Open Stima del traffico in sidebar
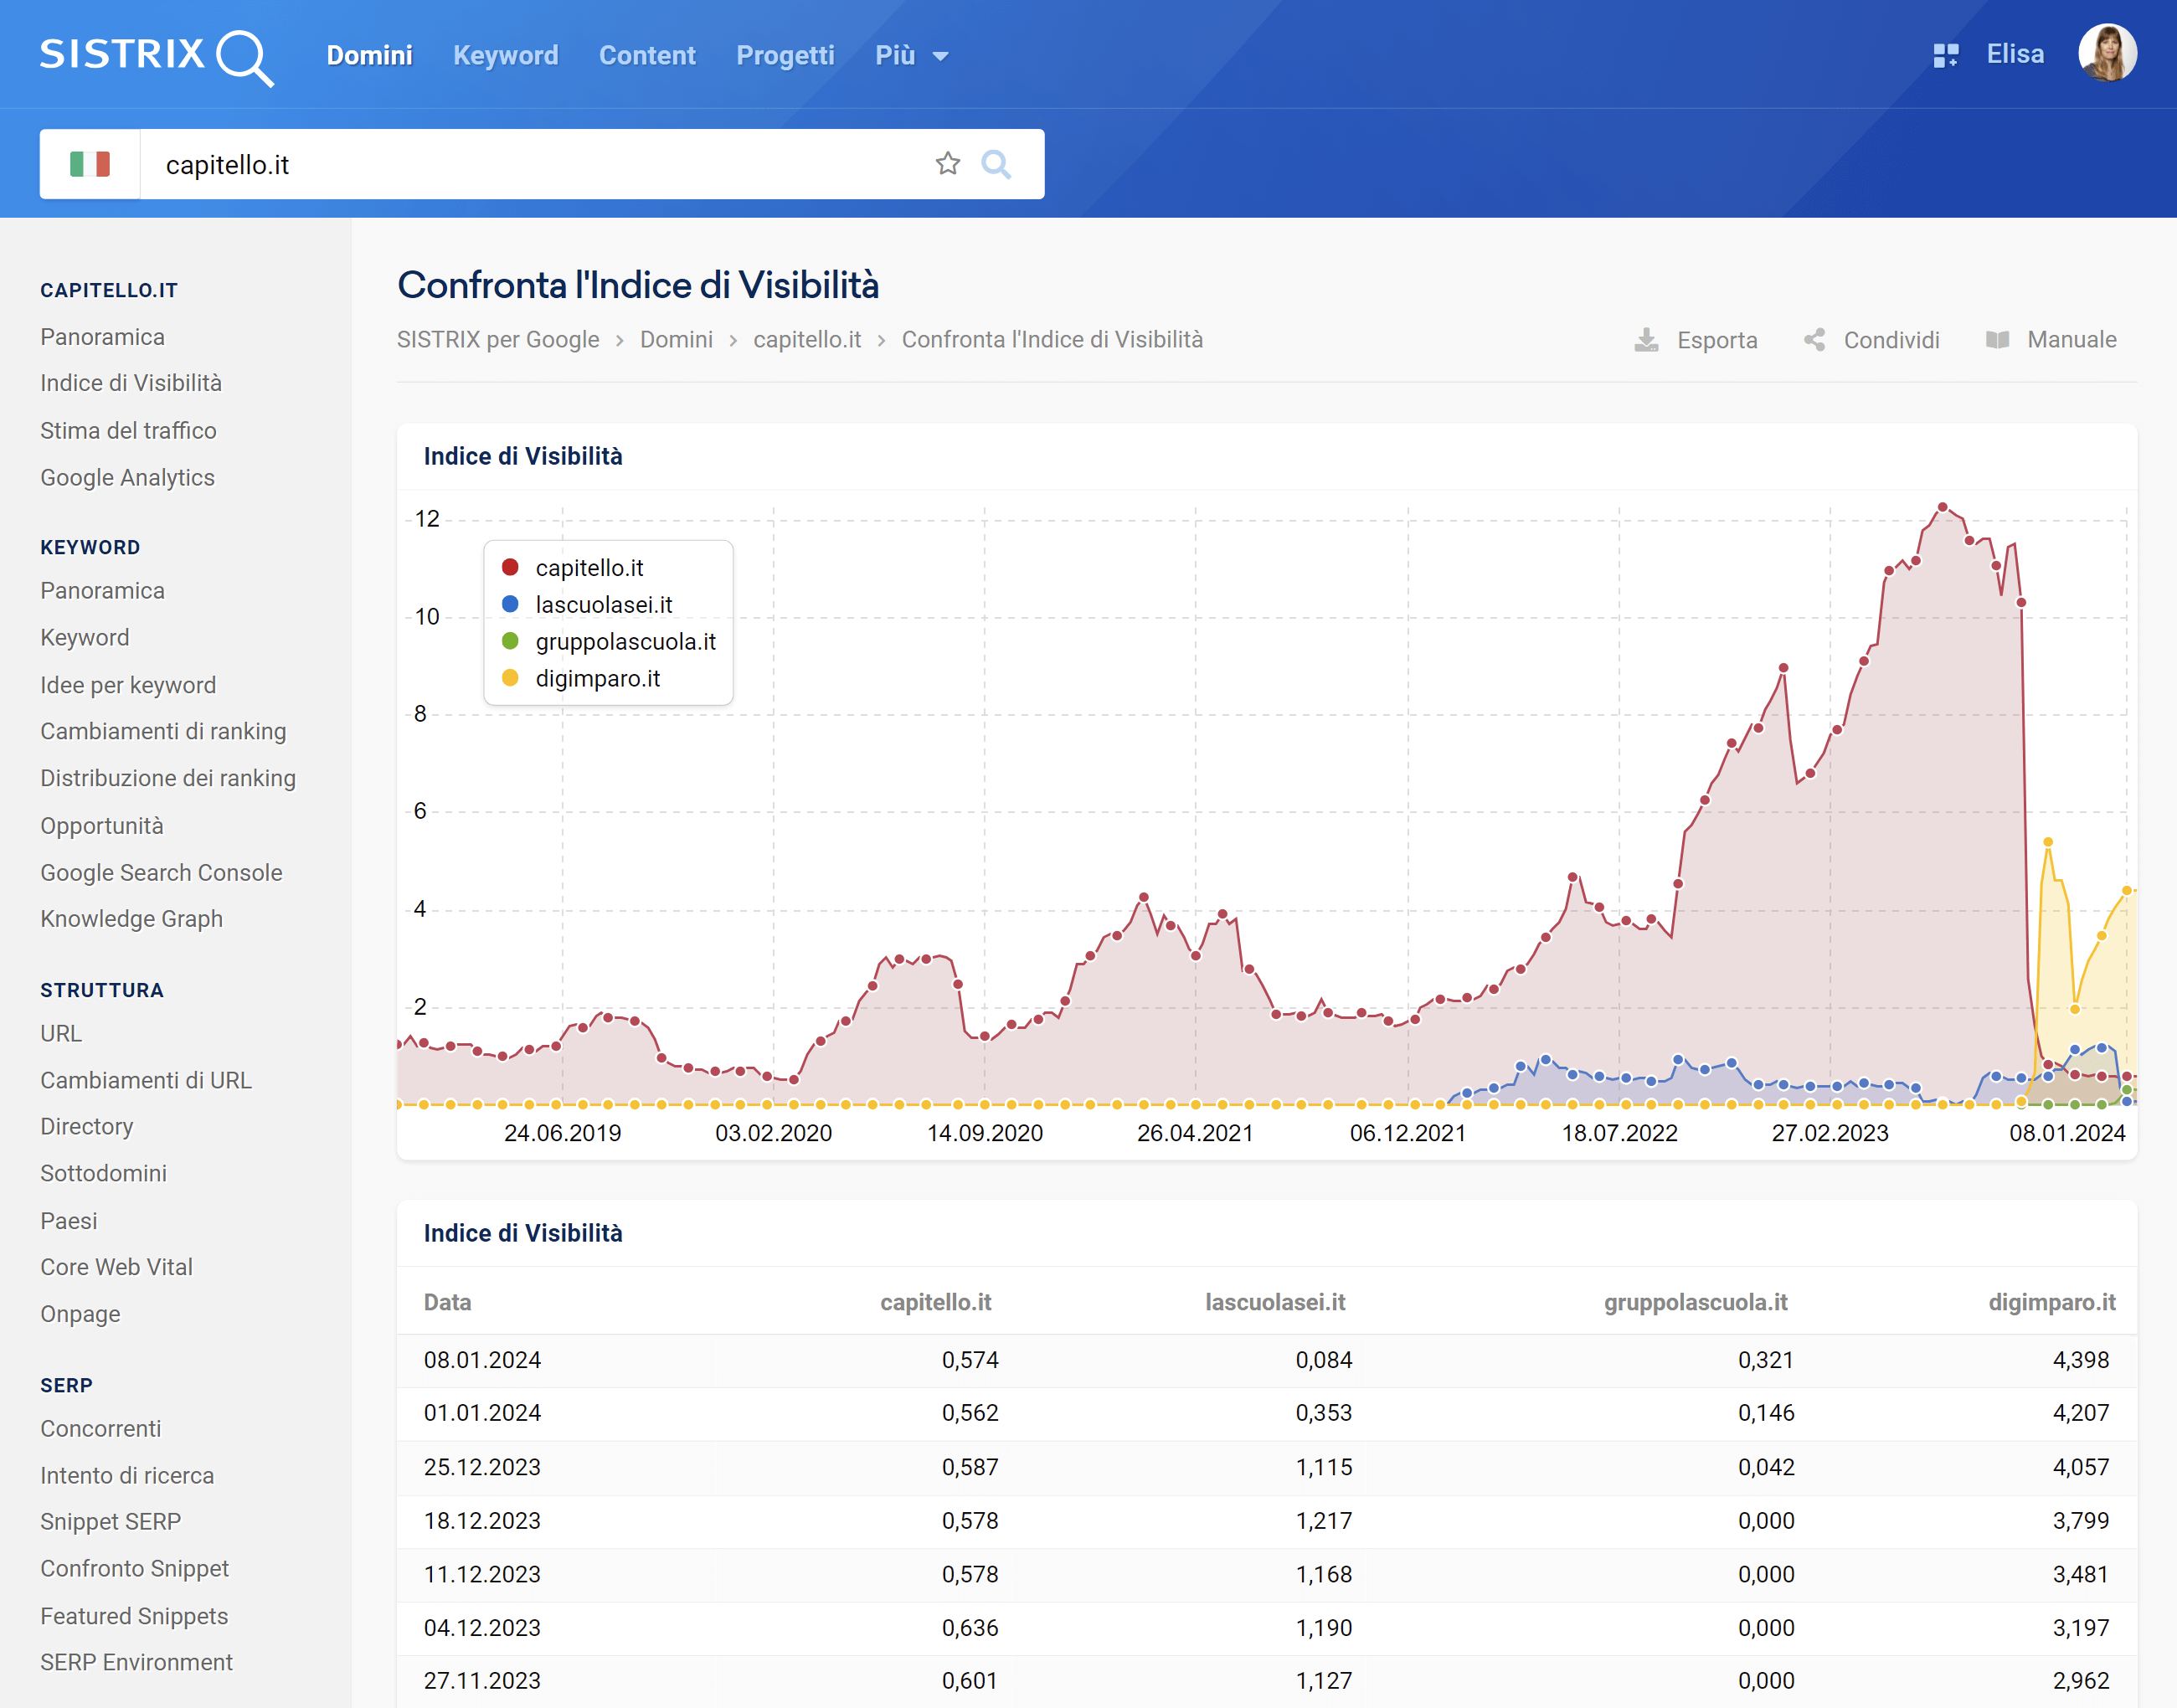The height and width of the screenshot is (1708, 2177). (128, 431)
